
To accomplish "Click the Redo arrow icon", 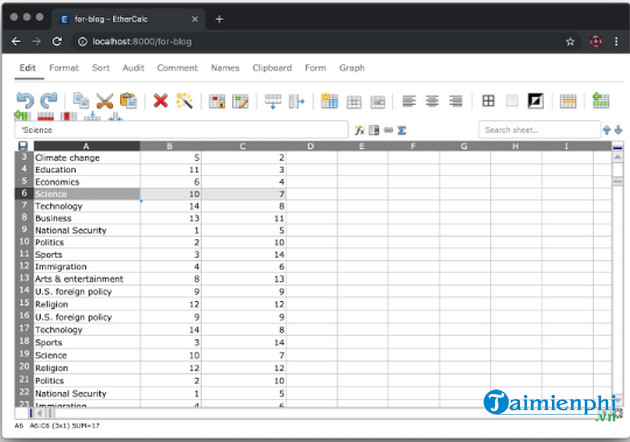I will [48, 100].
